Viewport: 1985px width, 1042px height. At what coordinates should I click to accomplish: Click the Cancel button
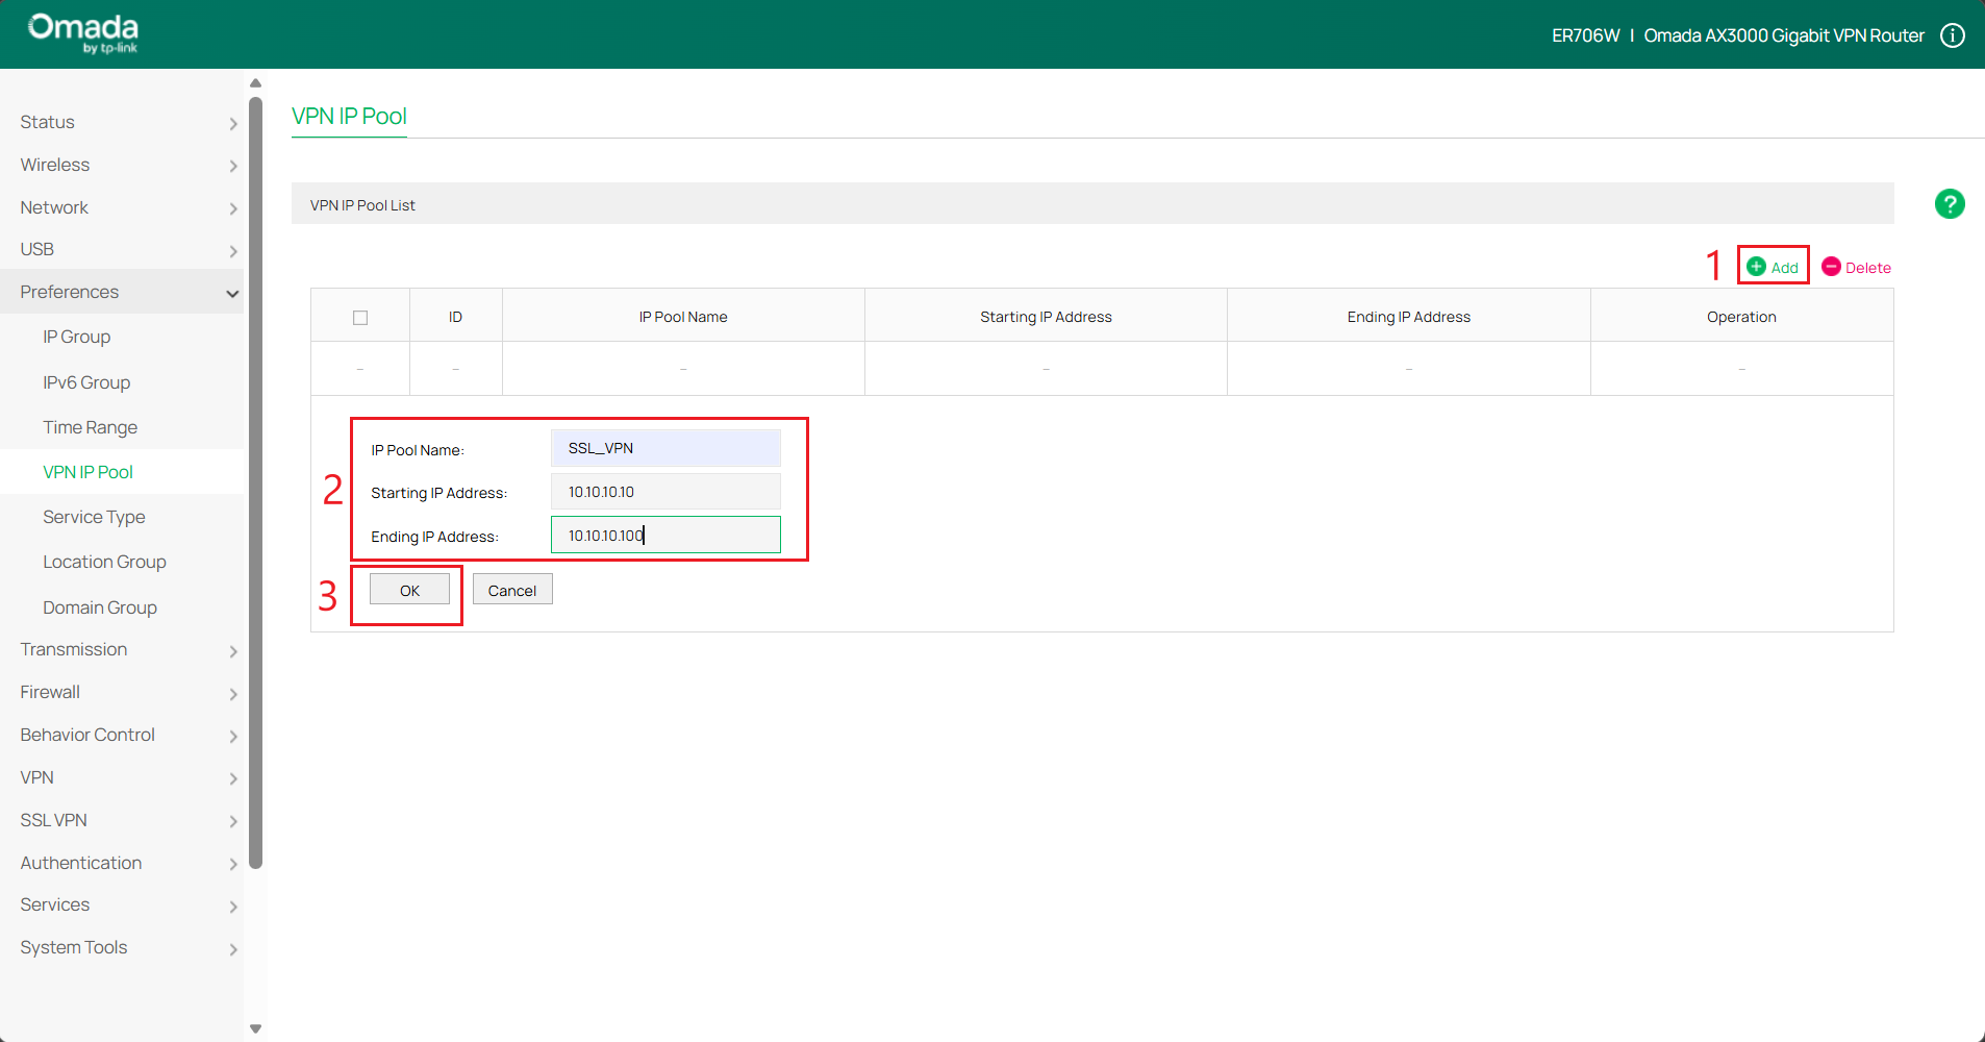(512, 590)
